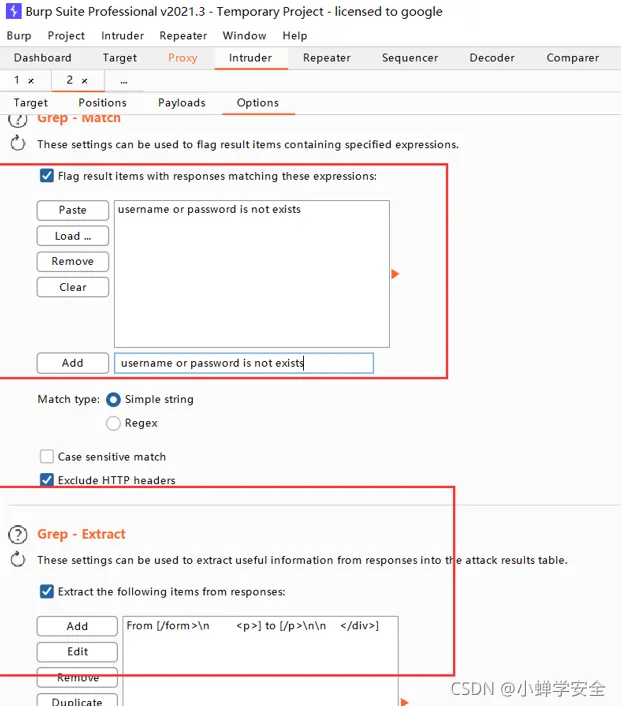Select Regex match type
The image size is (621, 706).
tap(113, 423)
